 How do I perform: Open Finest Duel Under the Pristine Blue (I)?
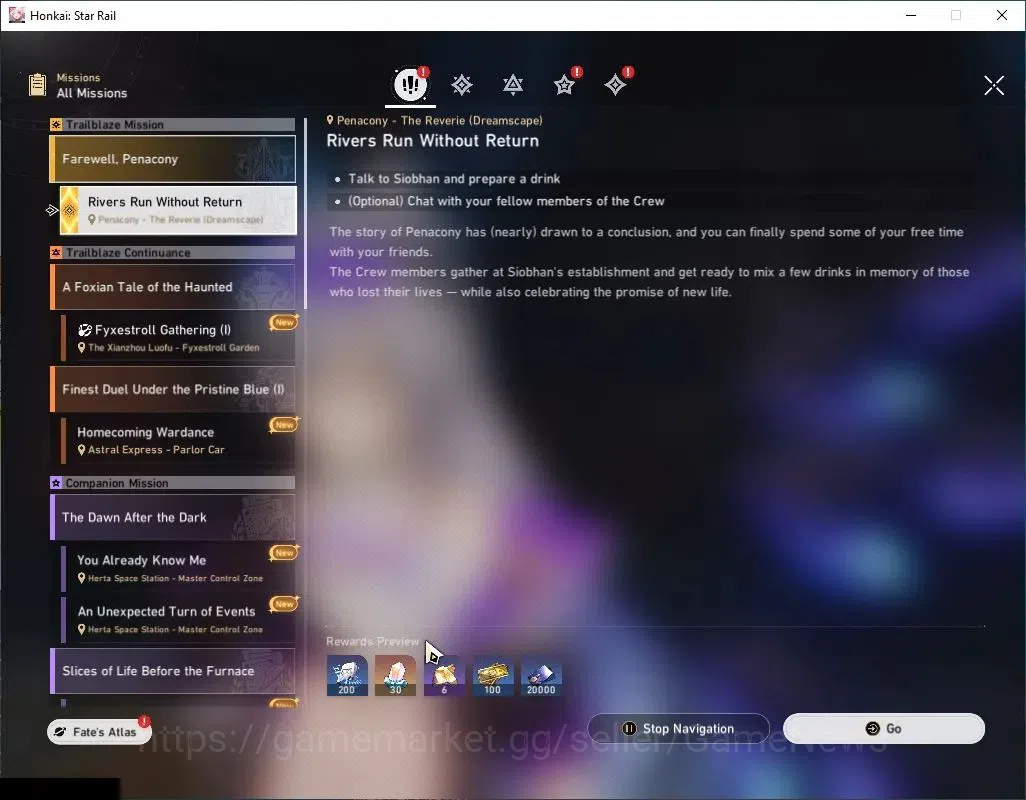click(173, 389)
